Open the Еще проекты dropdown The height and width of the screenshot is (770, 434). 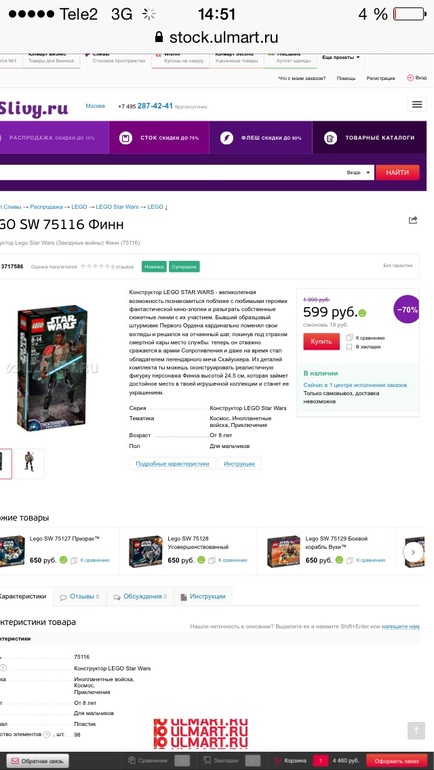341,57
